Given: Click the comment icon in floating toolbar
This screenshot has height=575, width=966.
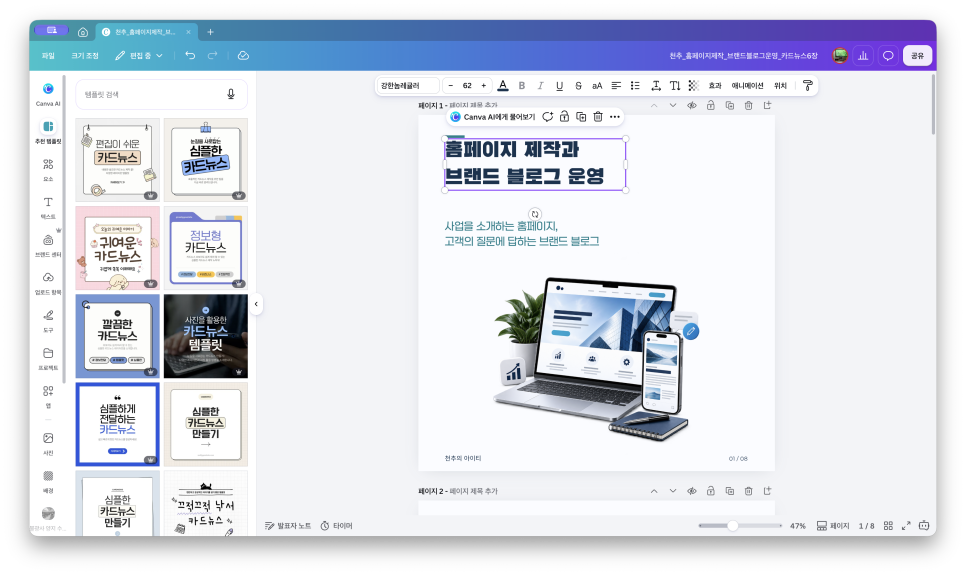Looking at the screenshot, I should point(547,116).
